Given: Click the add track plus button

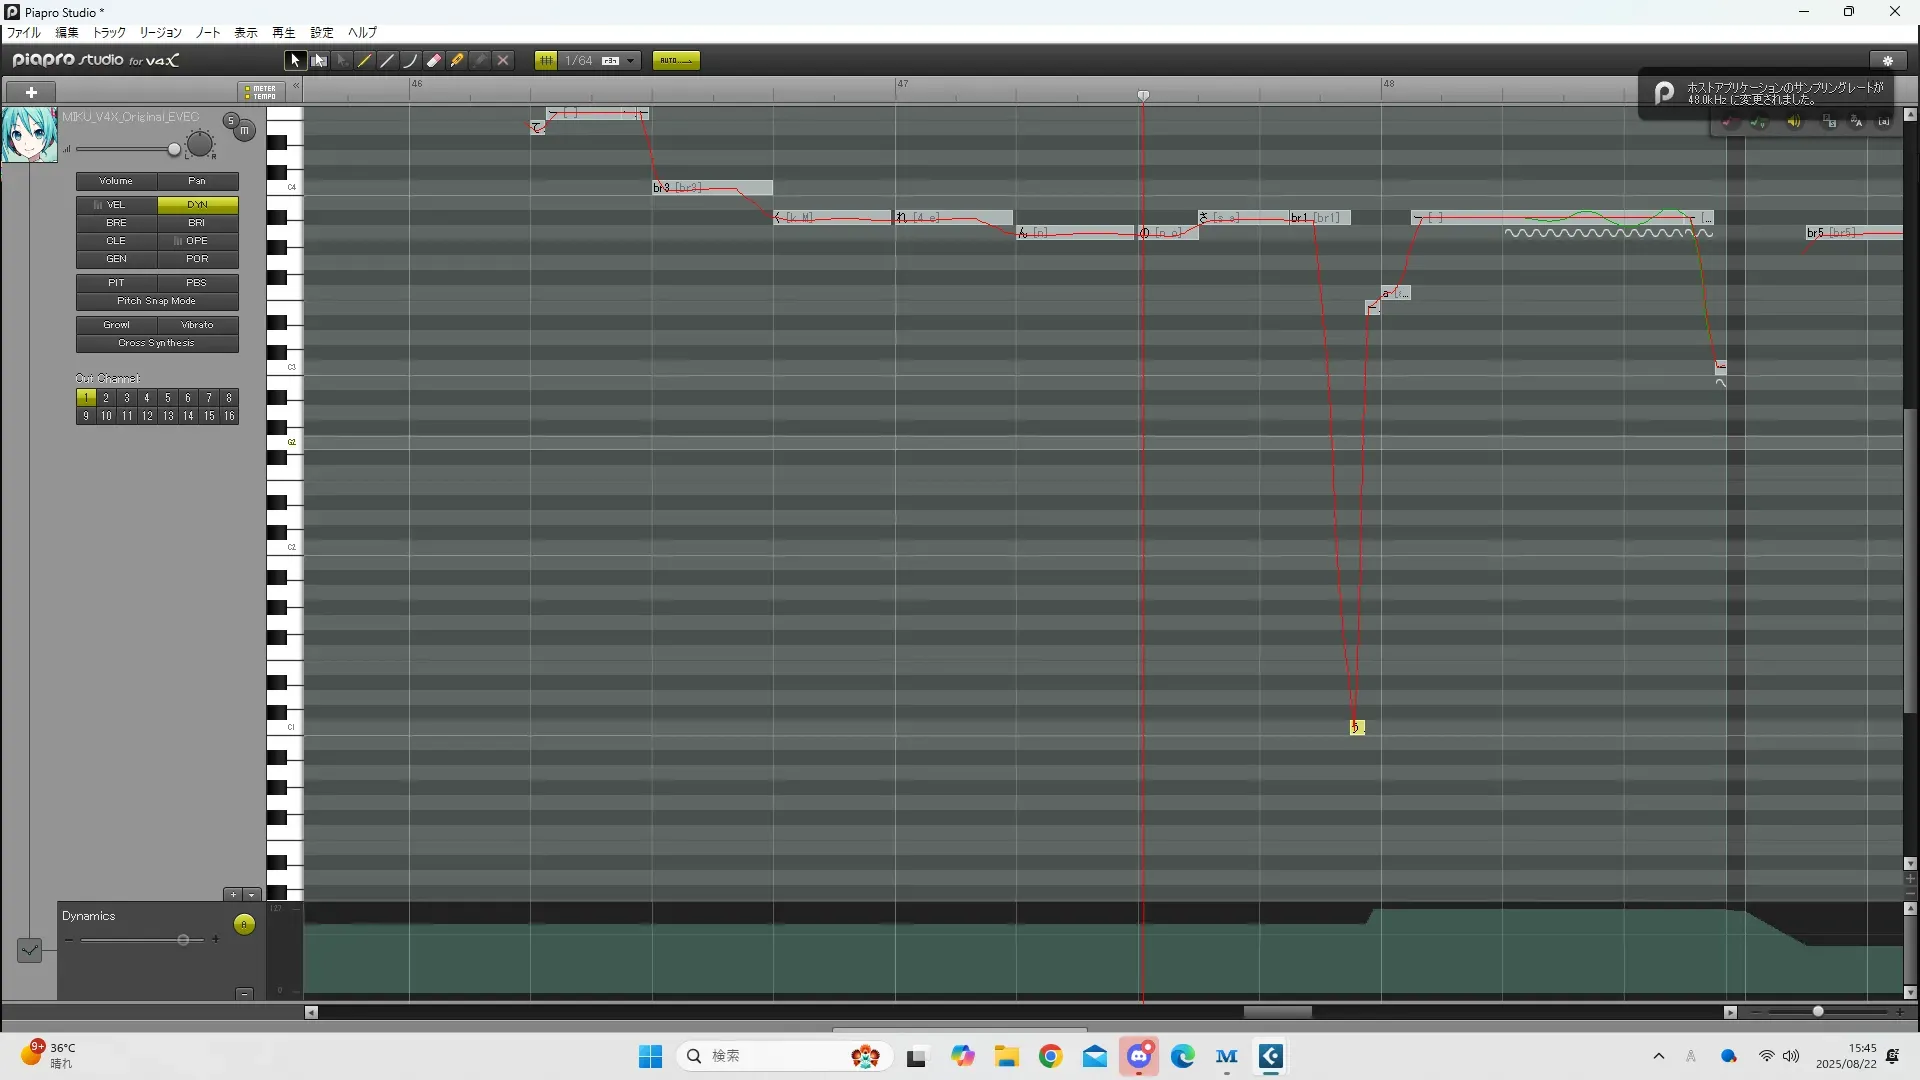Looking at the screenshot, I should pyautogui.click(x=32, y=92).
